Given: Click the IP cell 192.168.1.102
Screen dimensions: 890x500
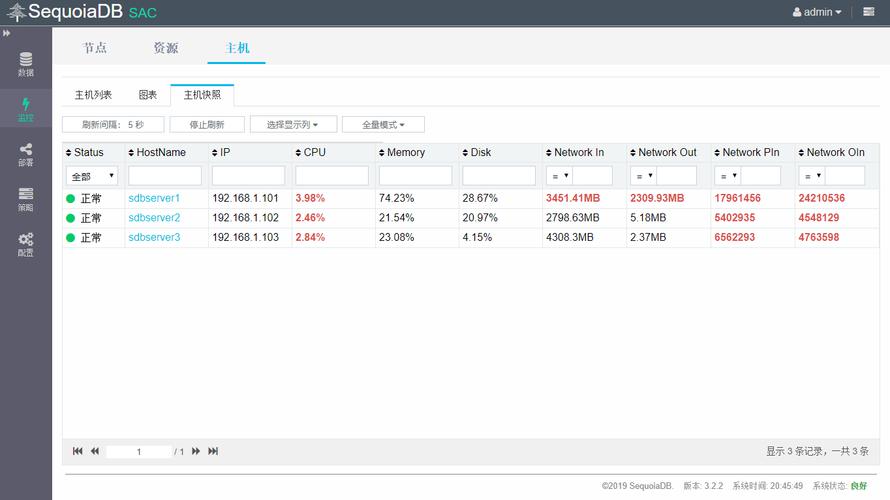Looking at the screenshot, I should [x=246, y=218].
